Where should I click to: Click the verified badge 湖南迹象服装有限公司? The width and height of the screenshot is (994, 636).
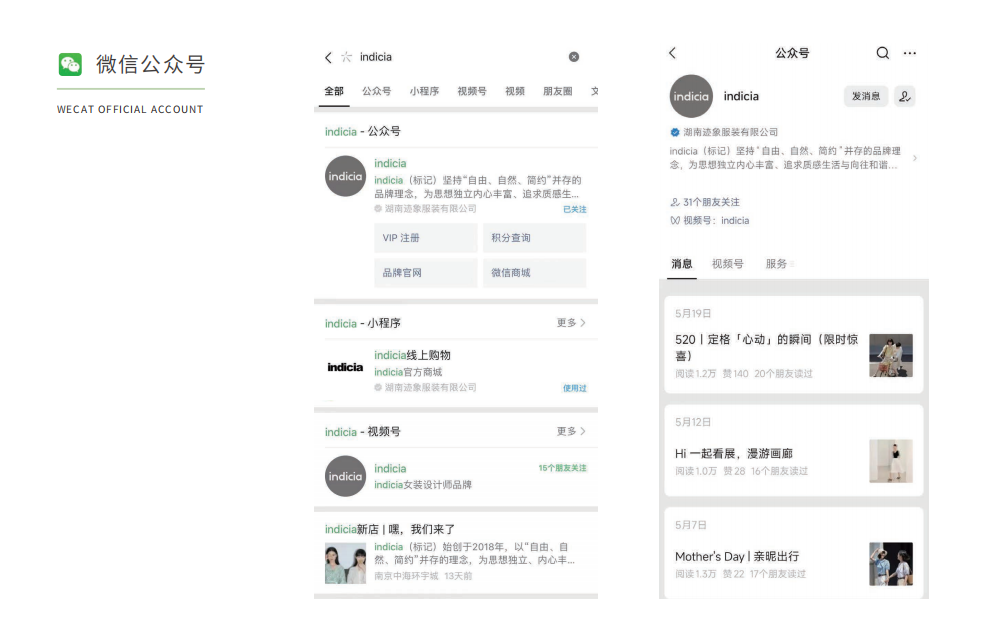click(x=724, y=132)
